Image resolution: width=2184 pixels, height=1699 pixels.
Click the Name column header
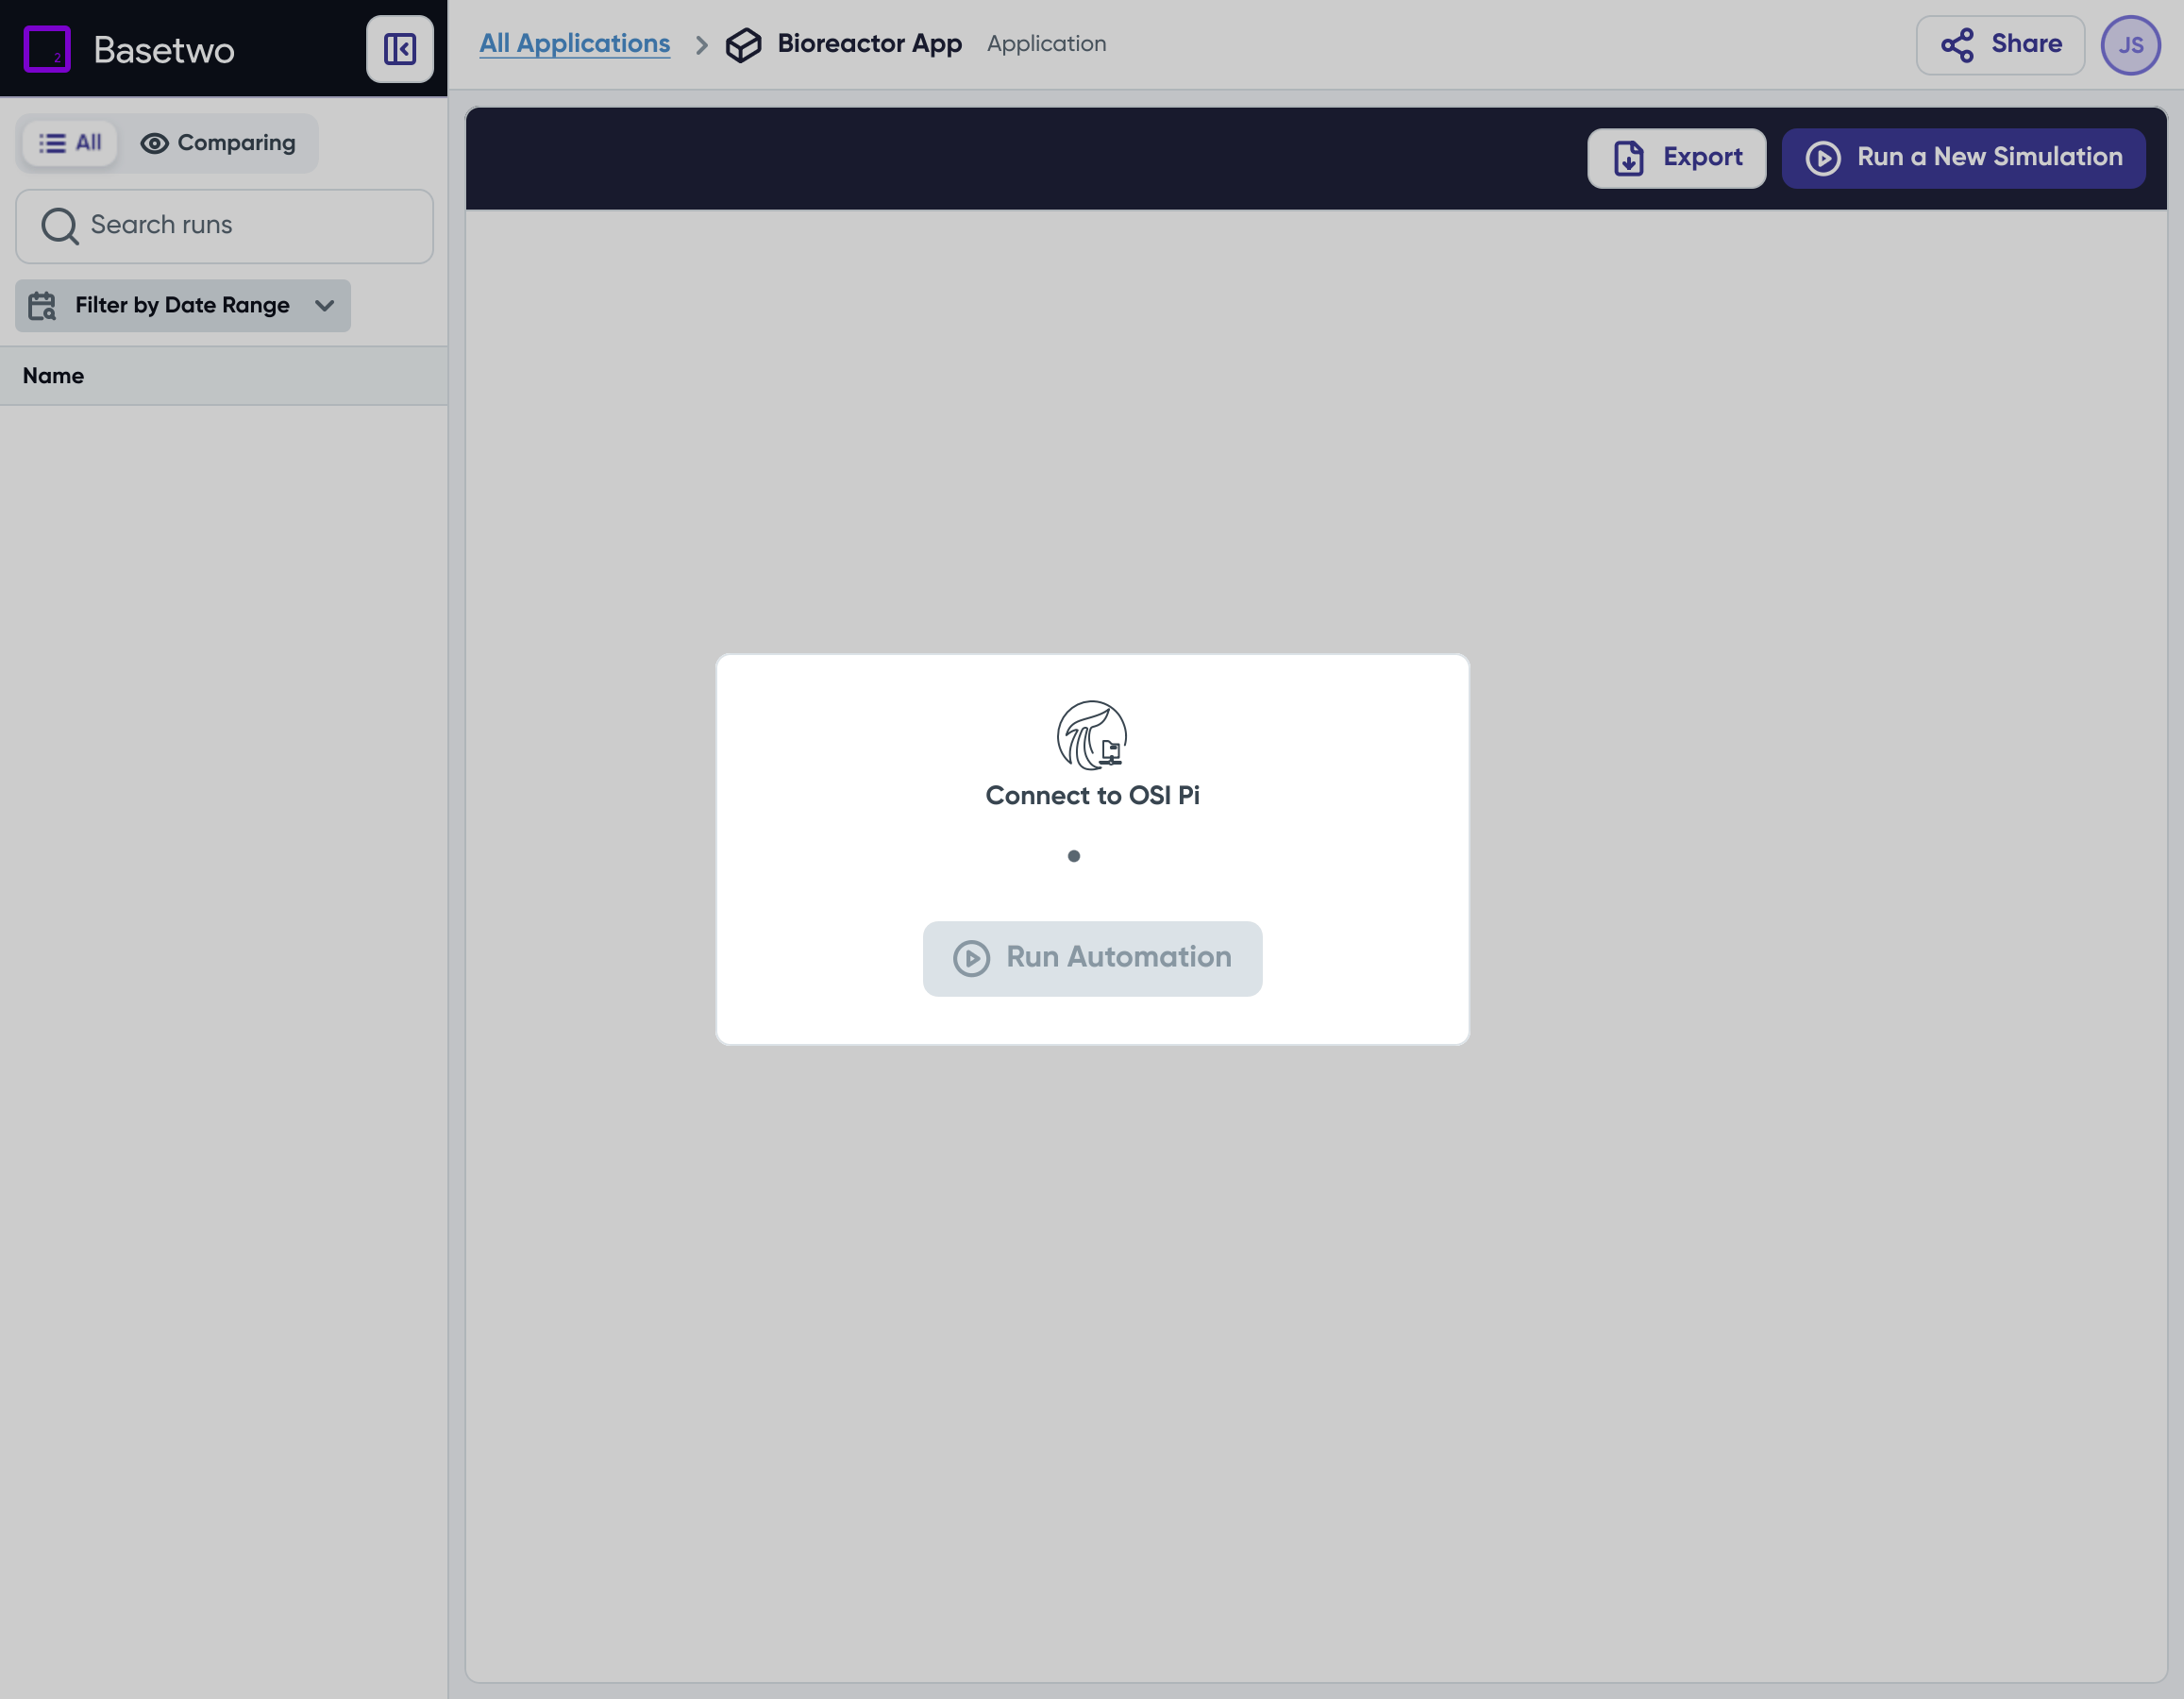53,376
